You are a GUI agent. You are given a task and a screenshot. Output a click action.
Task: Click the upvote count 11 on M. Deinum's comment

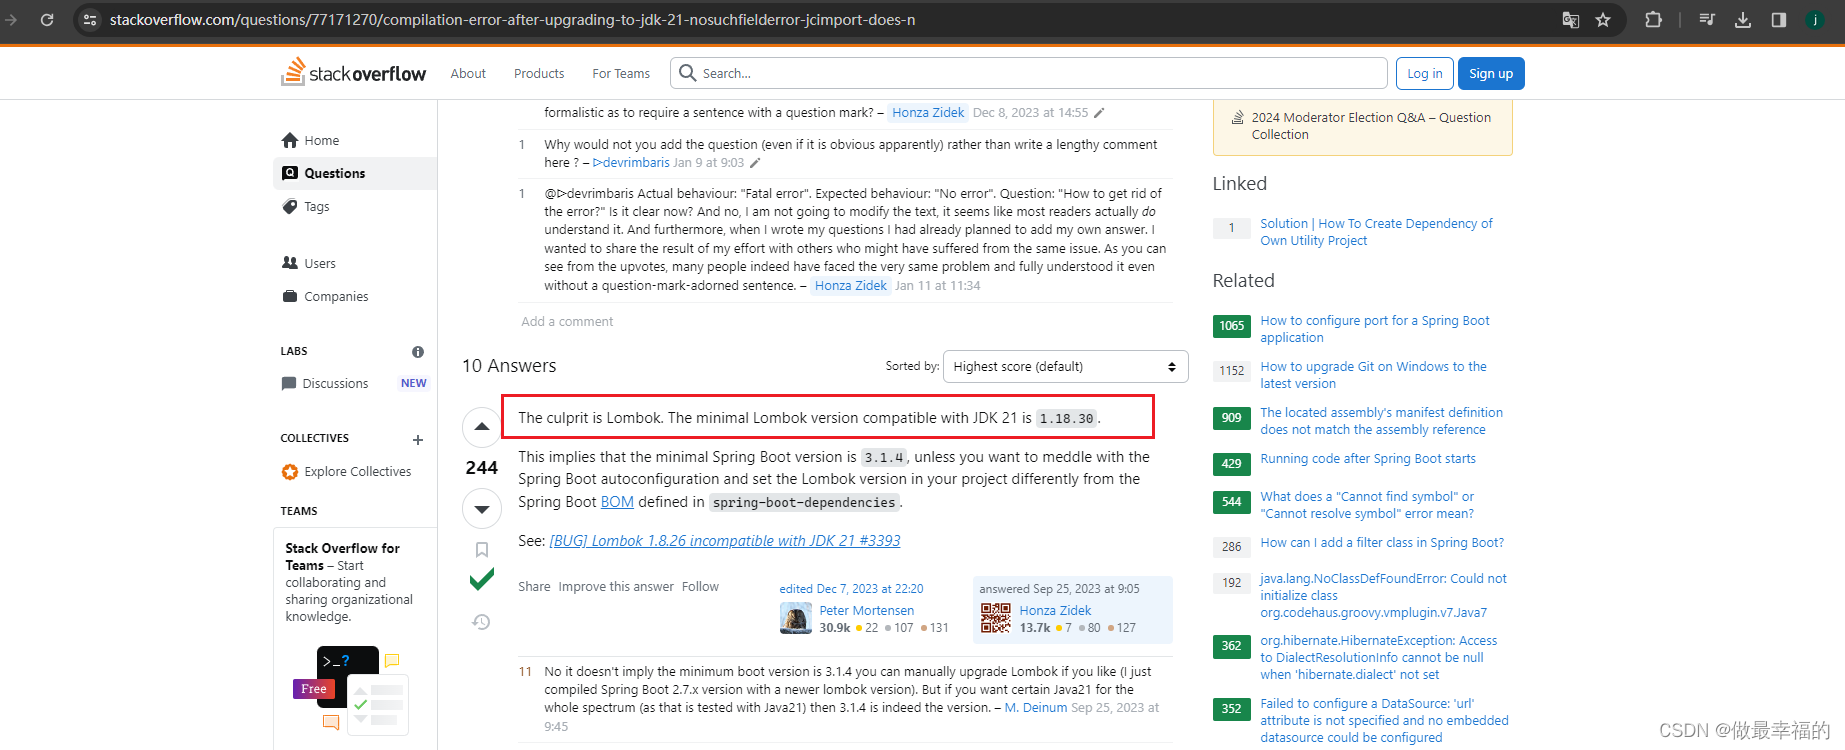pos(525,672)
